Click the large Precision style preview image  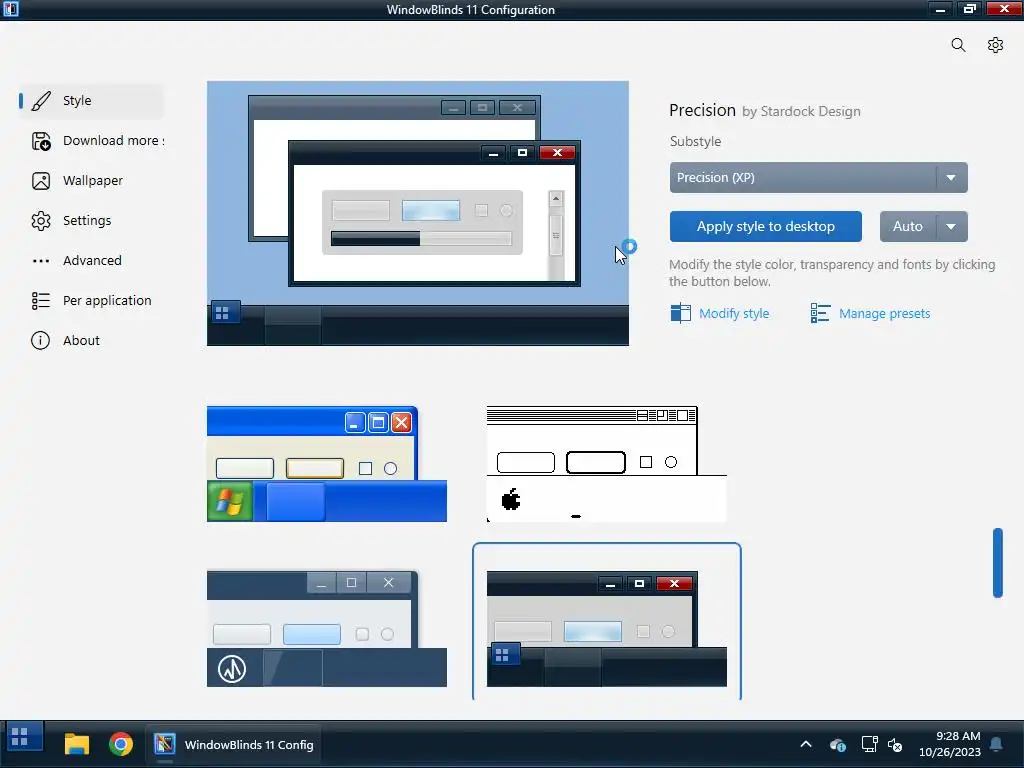[418, 214]
